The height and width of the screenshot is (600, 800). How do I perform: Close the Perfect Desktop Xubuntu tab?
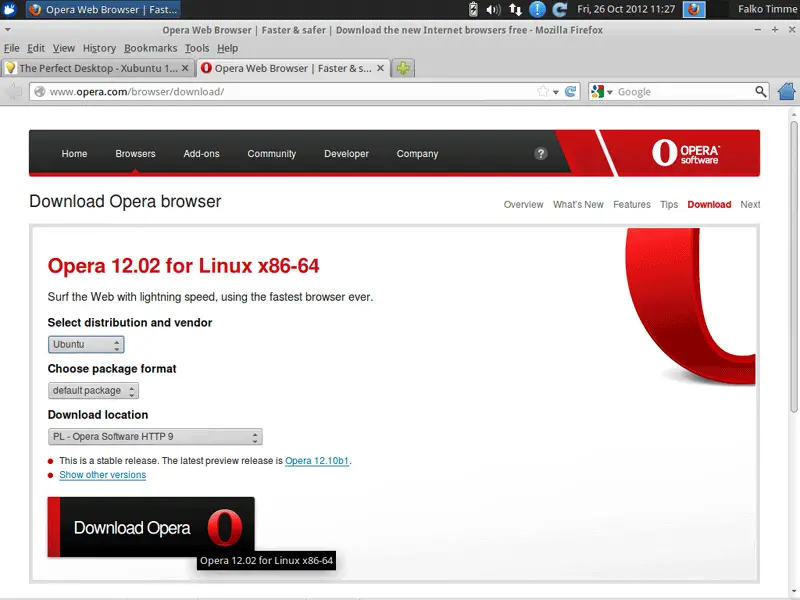tap(185, 68)
